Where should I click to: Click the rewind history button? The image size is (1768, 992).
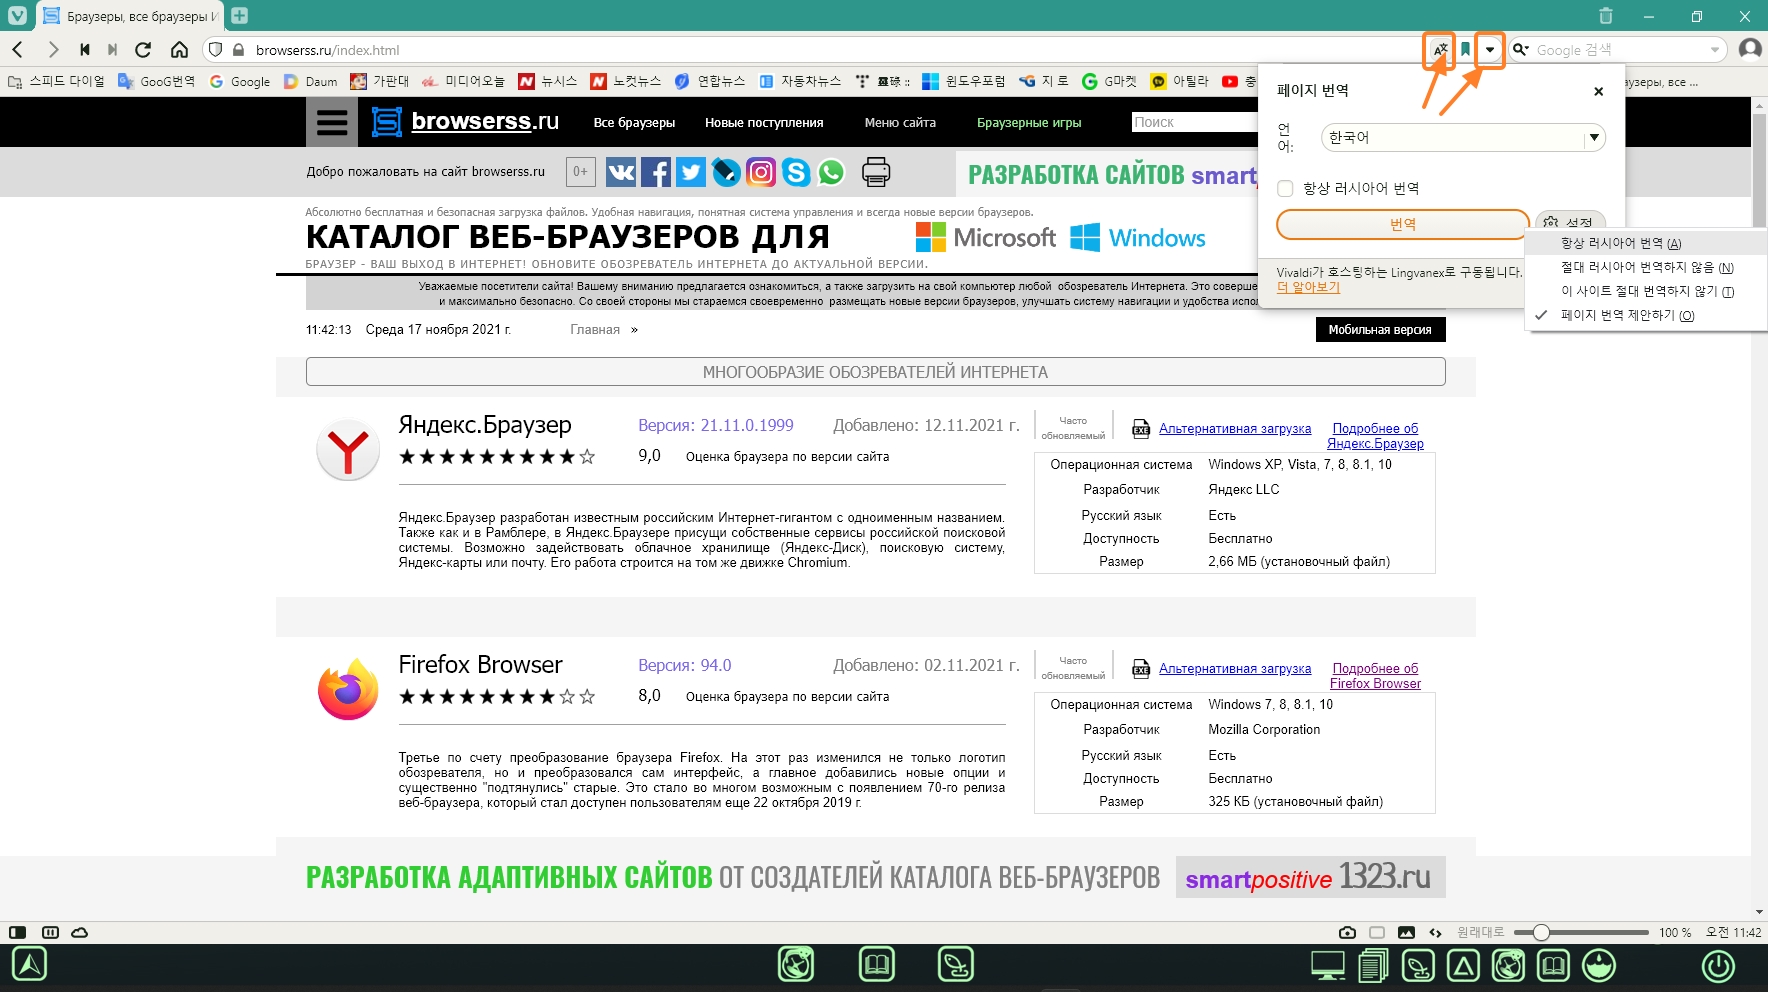click(85, 49)
